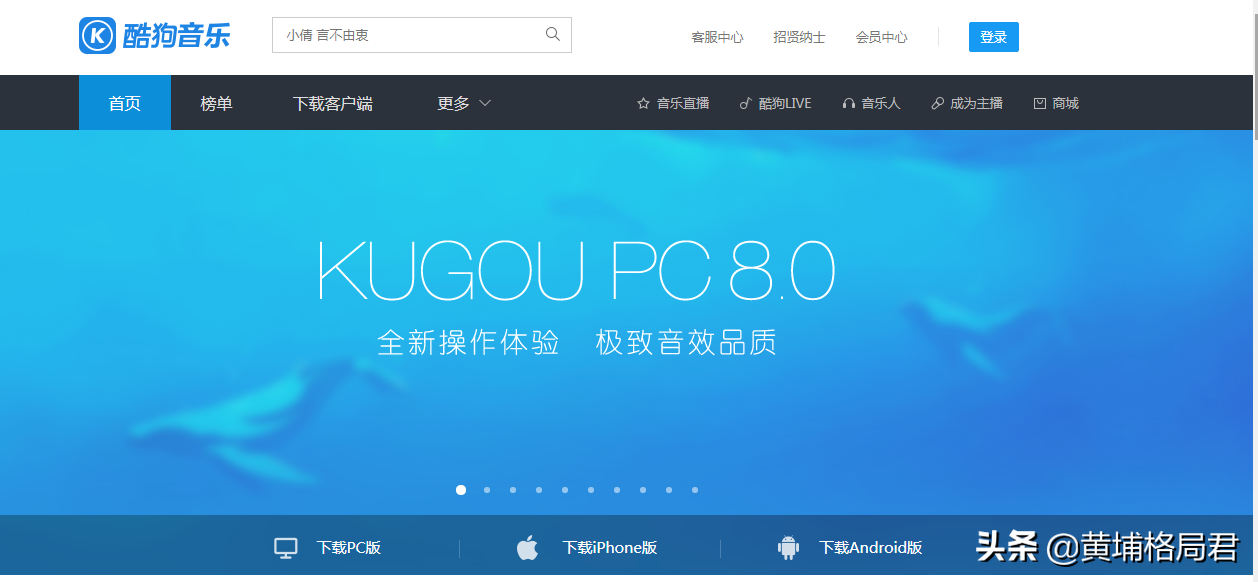Open the 客服中心 link
1258x582 pixels.
point(717,37)
